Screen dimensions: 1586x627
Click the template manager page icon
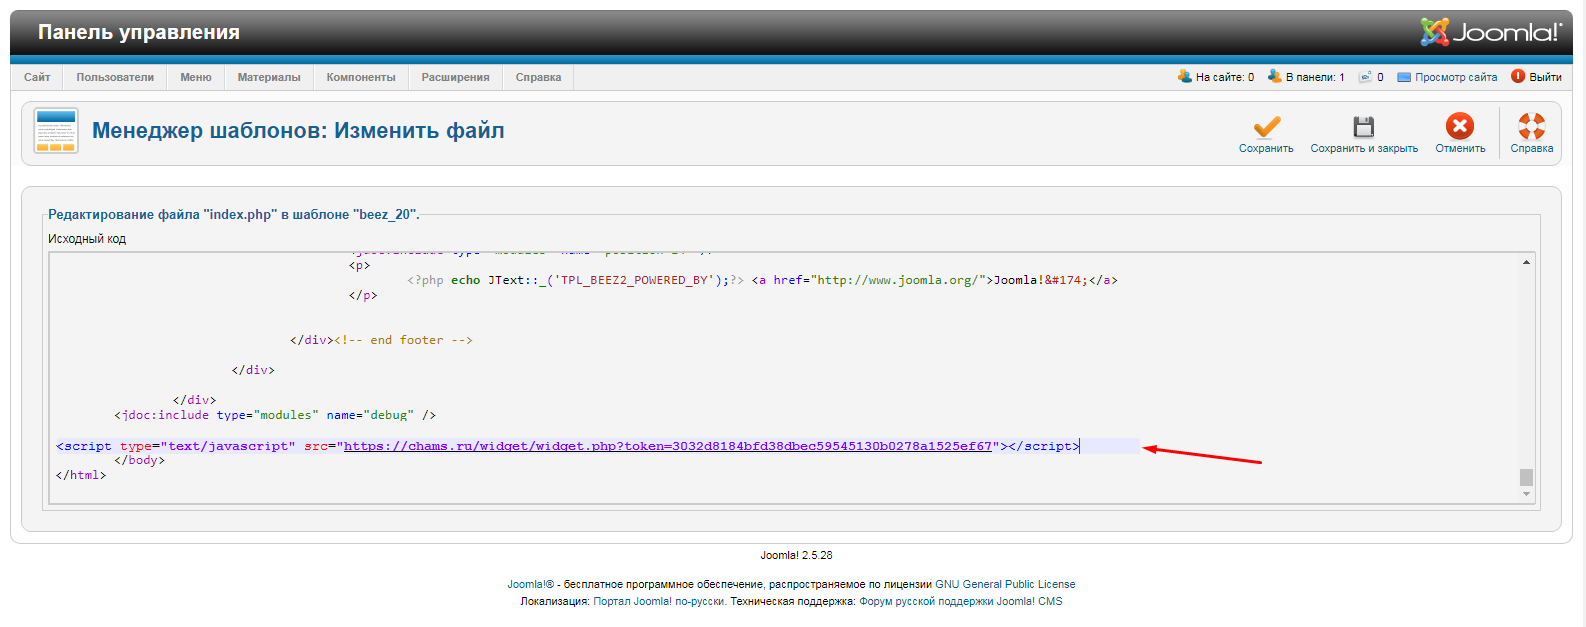pyautogui.click(x=56, y=131)
